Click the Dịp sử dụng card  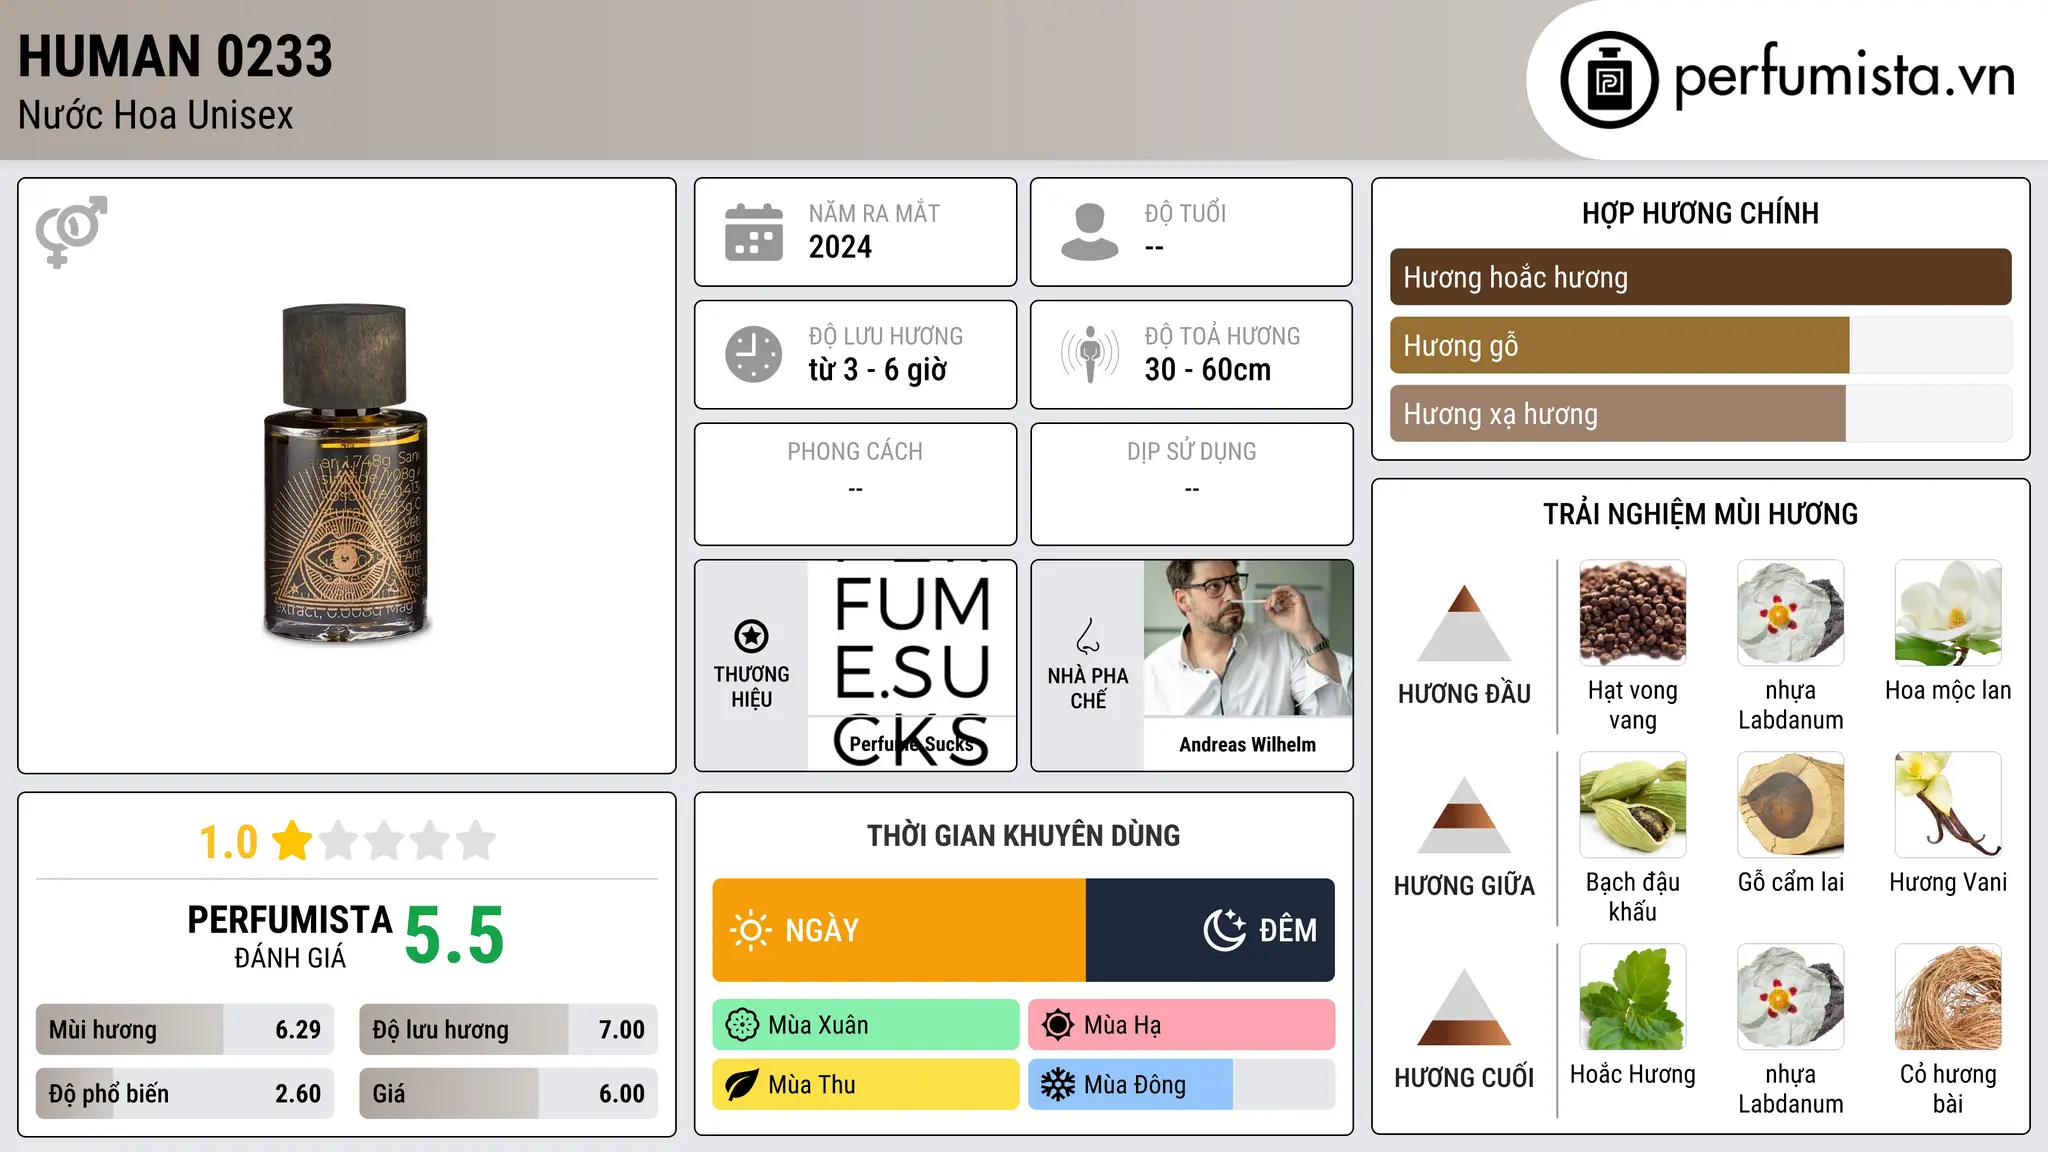[1191, 484]
